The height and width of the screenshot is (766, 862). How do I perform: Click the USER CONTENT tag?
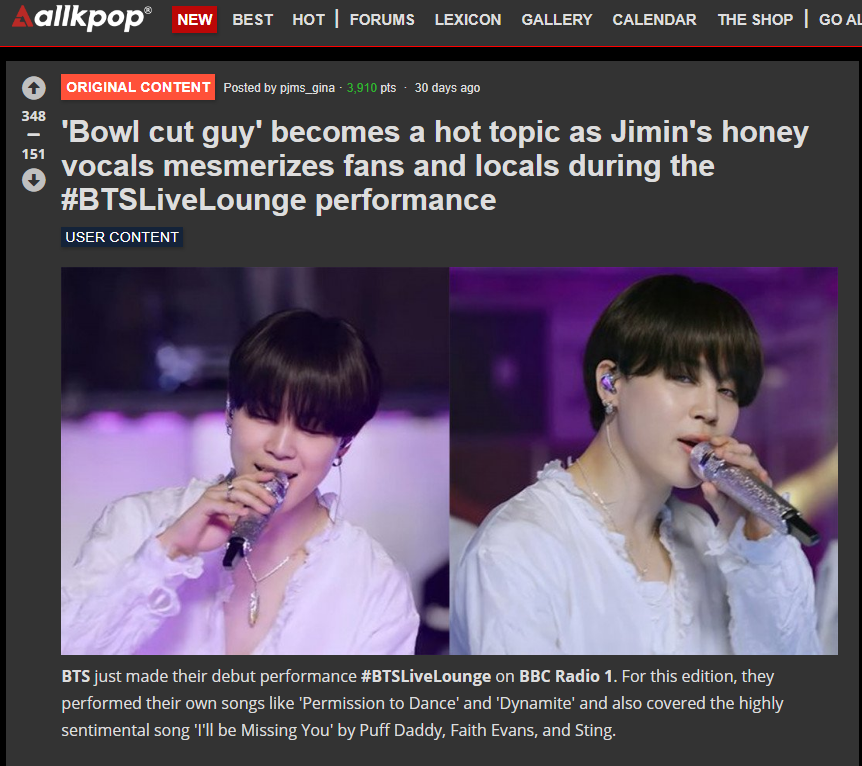[x=122, y=237]
